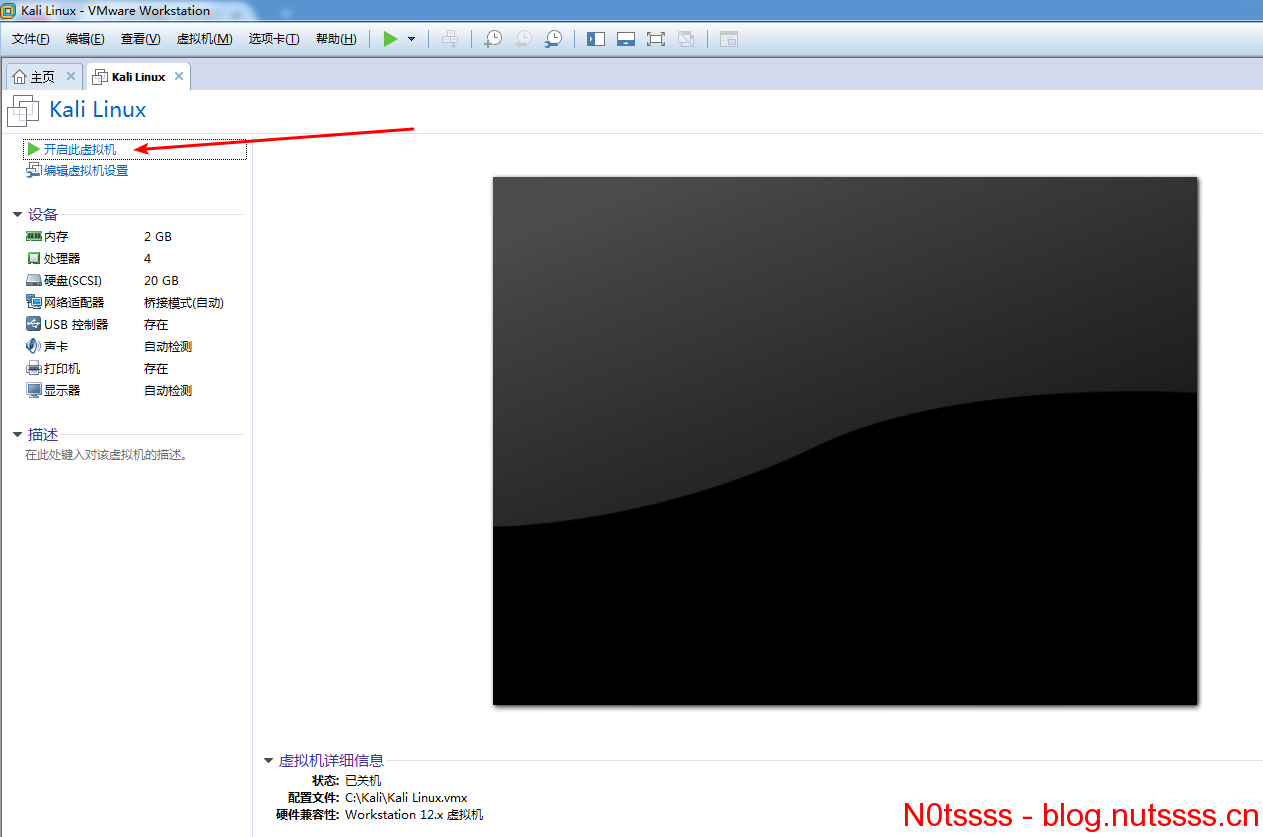Click the 处理器 processor device icon
1263x837 pixels.
[x=34, y=259]
